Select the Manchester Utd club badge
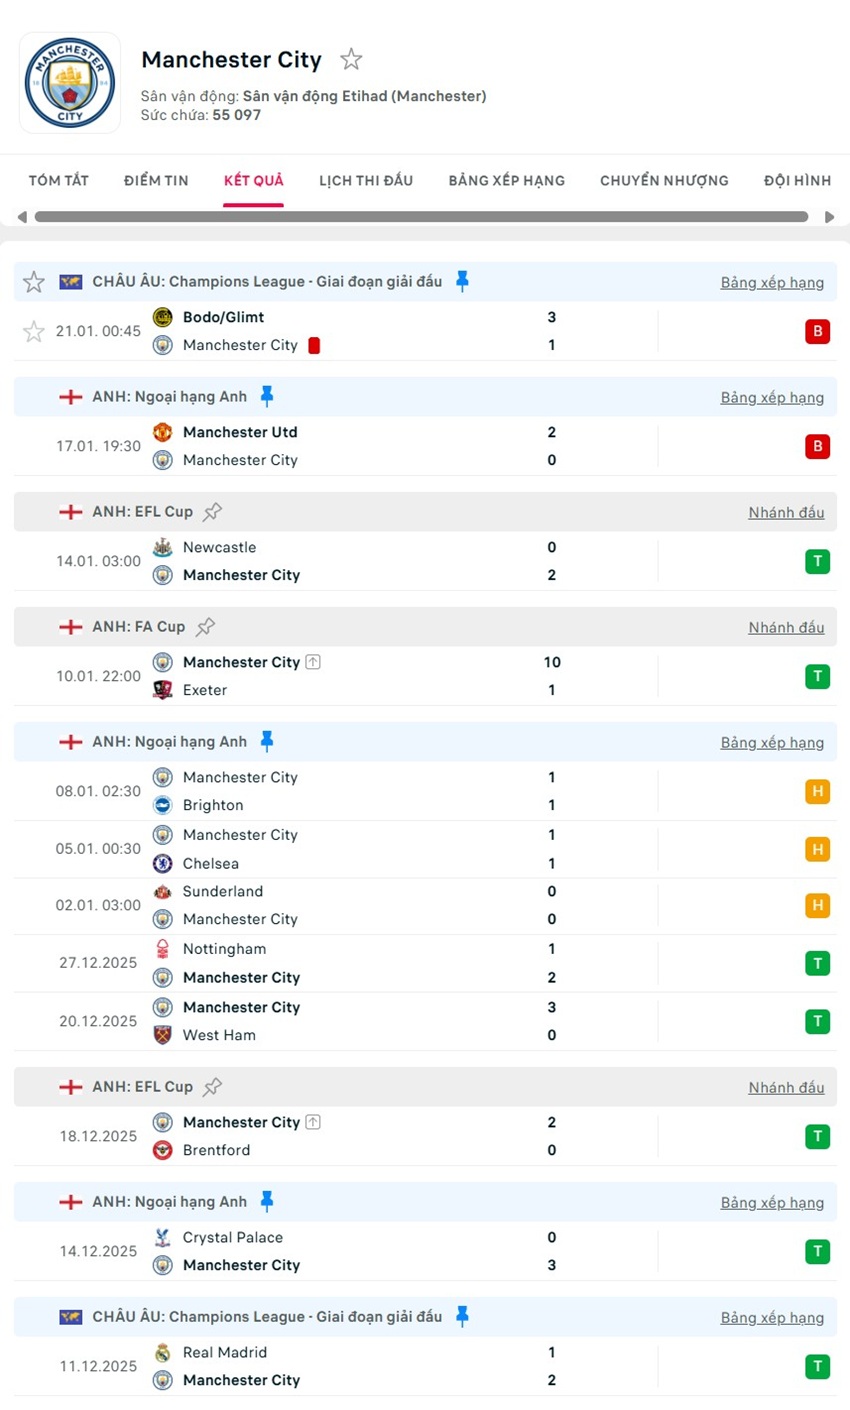The image size is (850, 1410). (x=162, y=432)
